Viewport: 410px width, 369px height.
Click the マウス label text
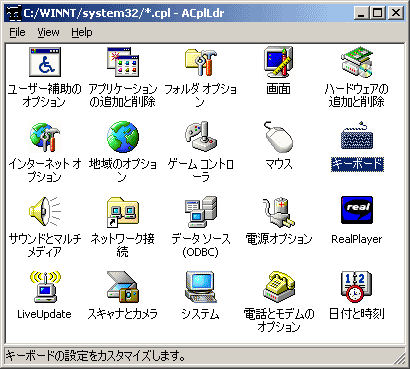click(279, 164)
